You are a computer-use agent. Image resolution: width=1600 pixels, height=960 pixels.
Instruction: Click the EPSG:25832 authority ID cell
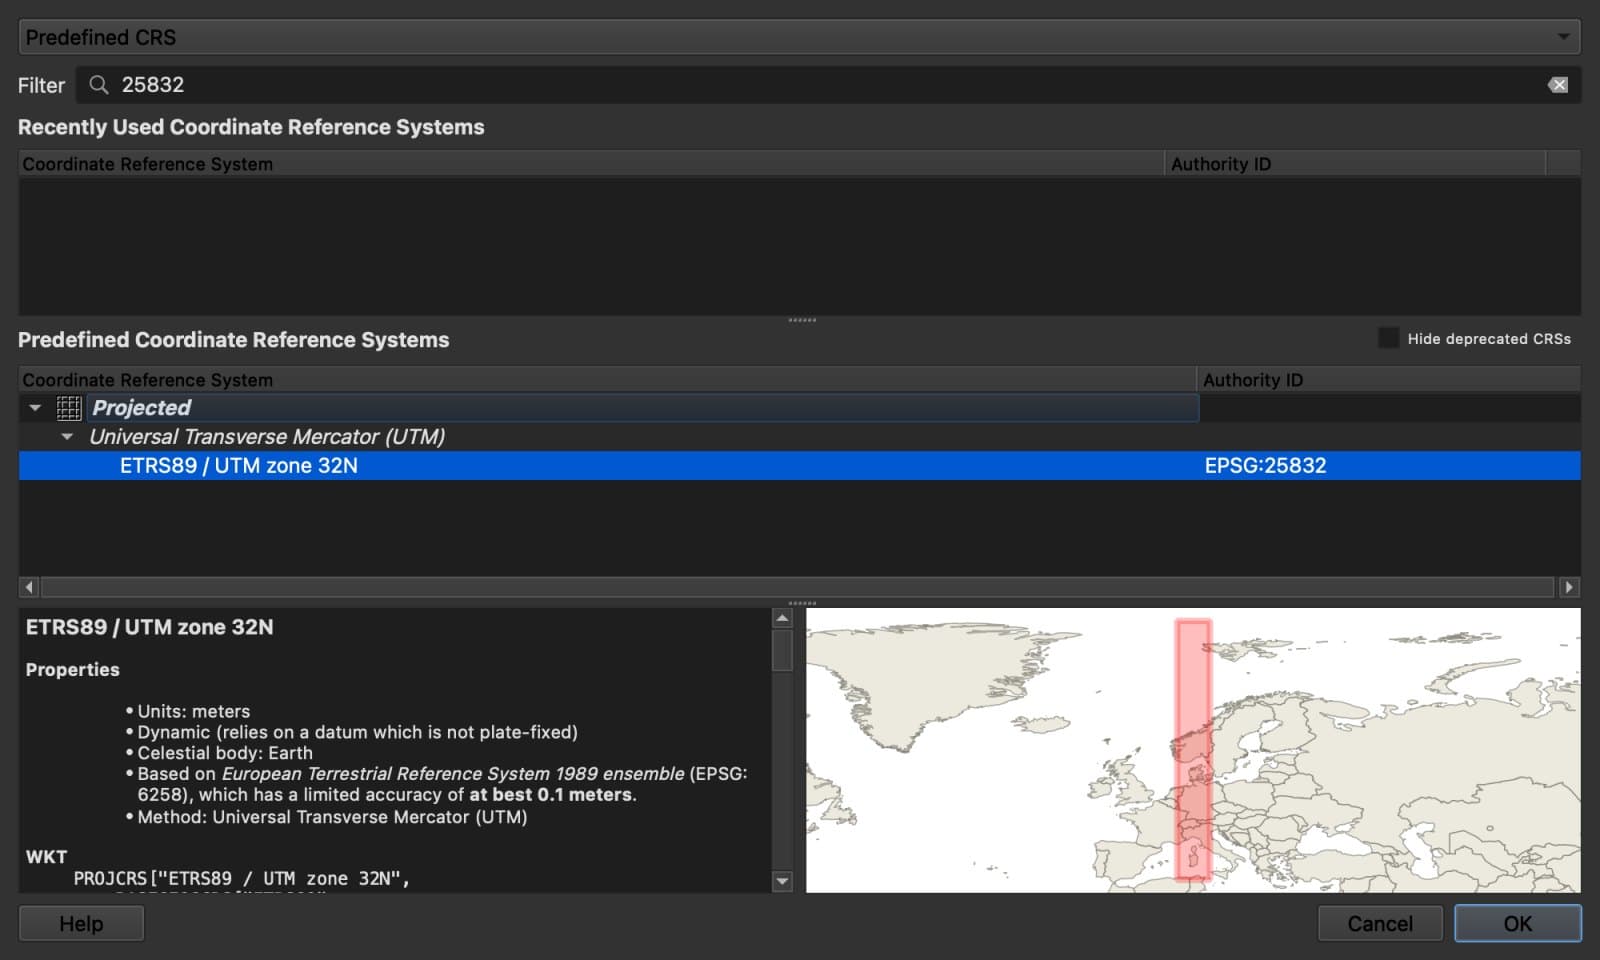pos(1265,466)
